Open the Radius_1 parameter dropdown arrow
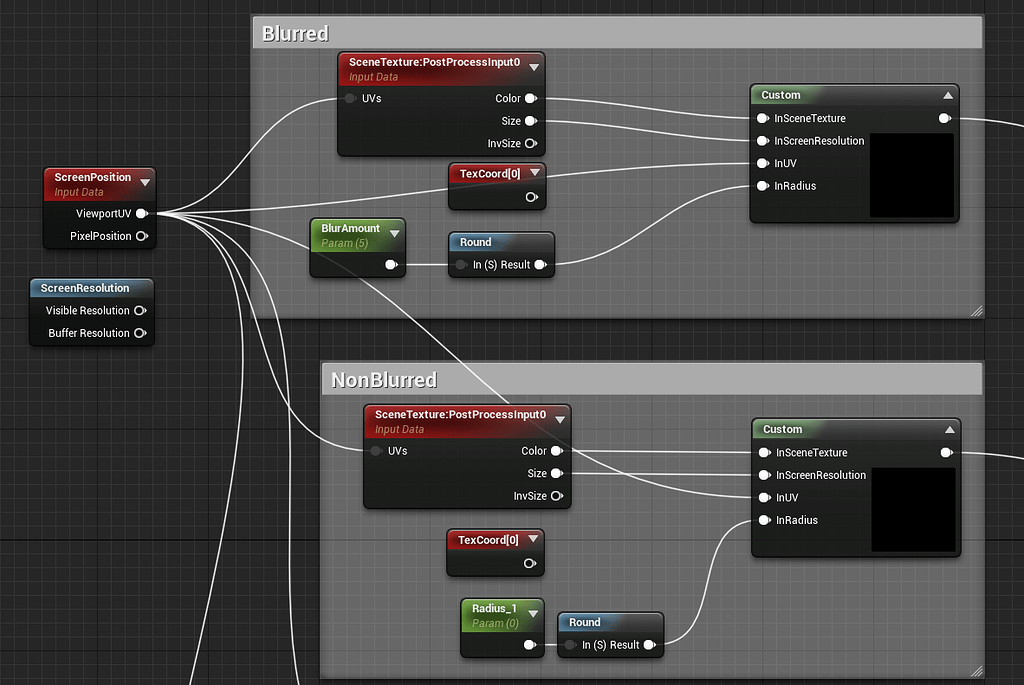Screen dimensions: 1024x685 point(533,615)
